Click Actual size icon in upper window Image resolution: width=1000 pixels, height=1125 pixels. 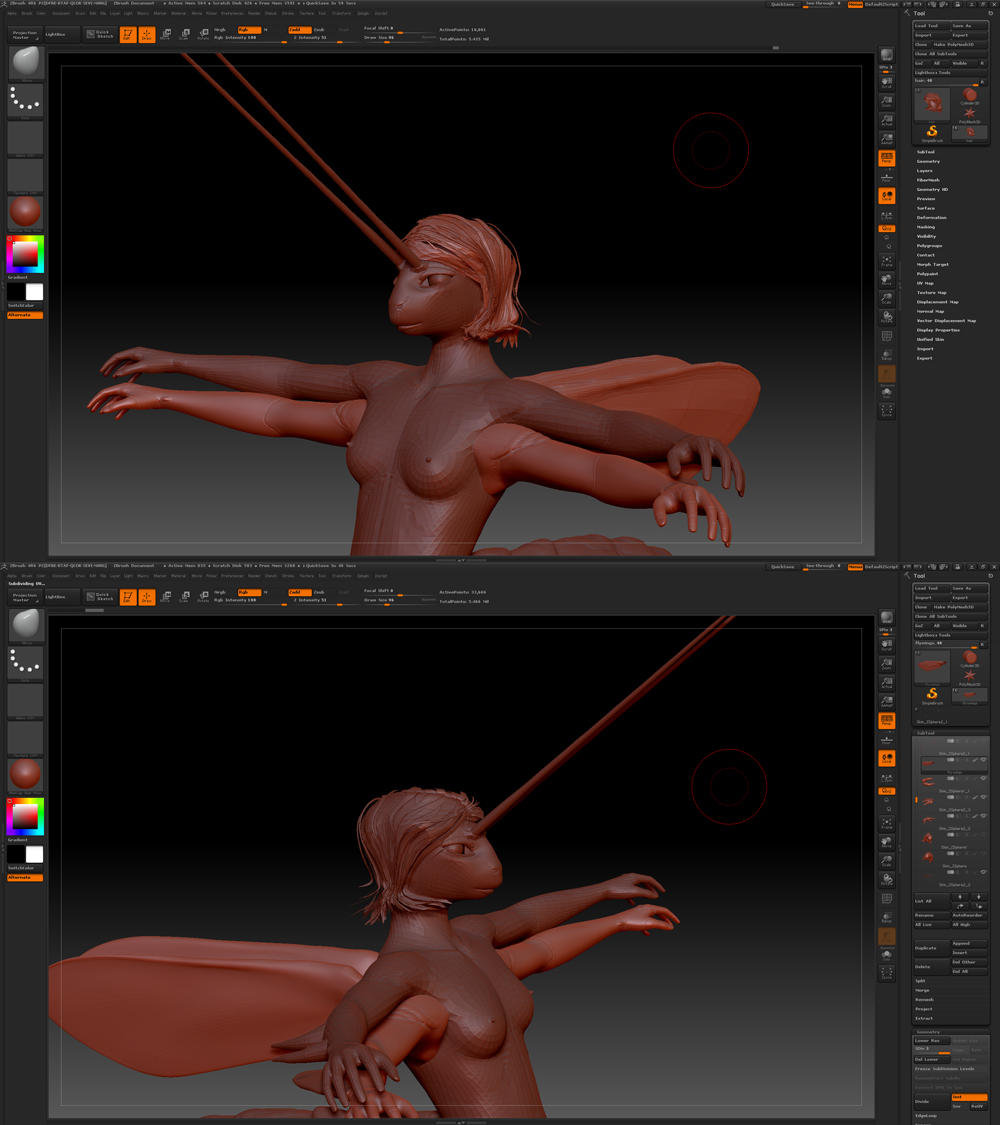click(887, 120)
